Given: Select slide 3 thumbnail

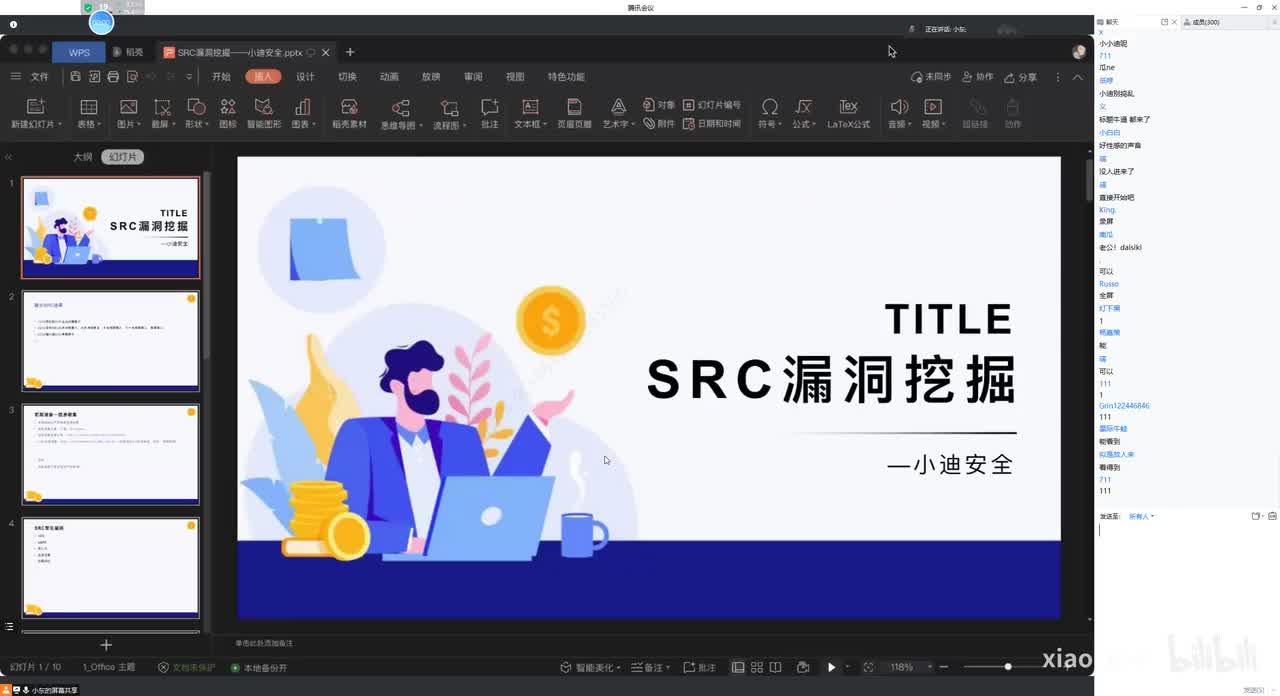Looking at the screenshot, I should [110, 454].
